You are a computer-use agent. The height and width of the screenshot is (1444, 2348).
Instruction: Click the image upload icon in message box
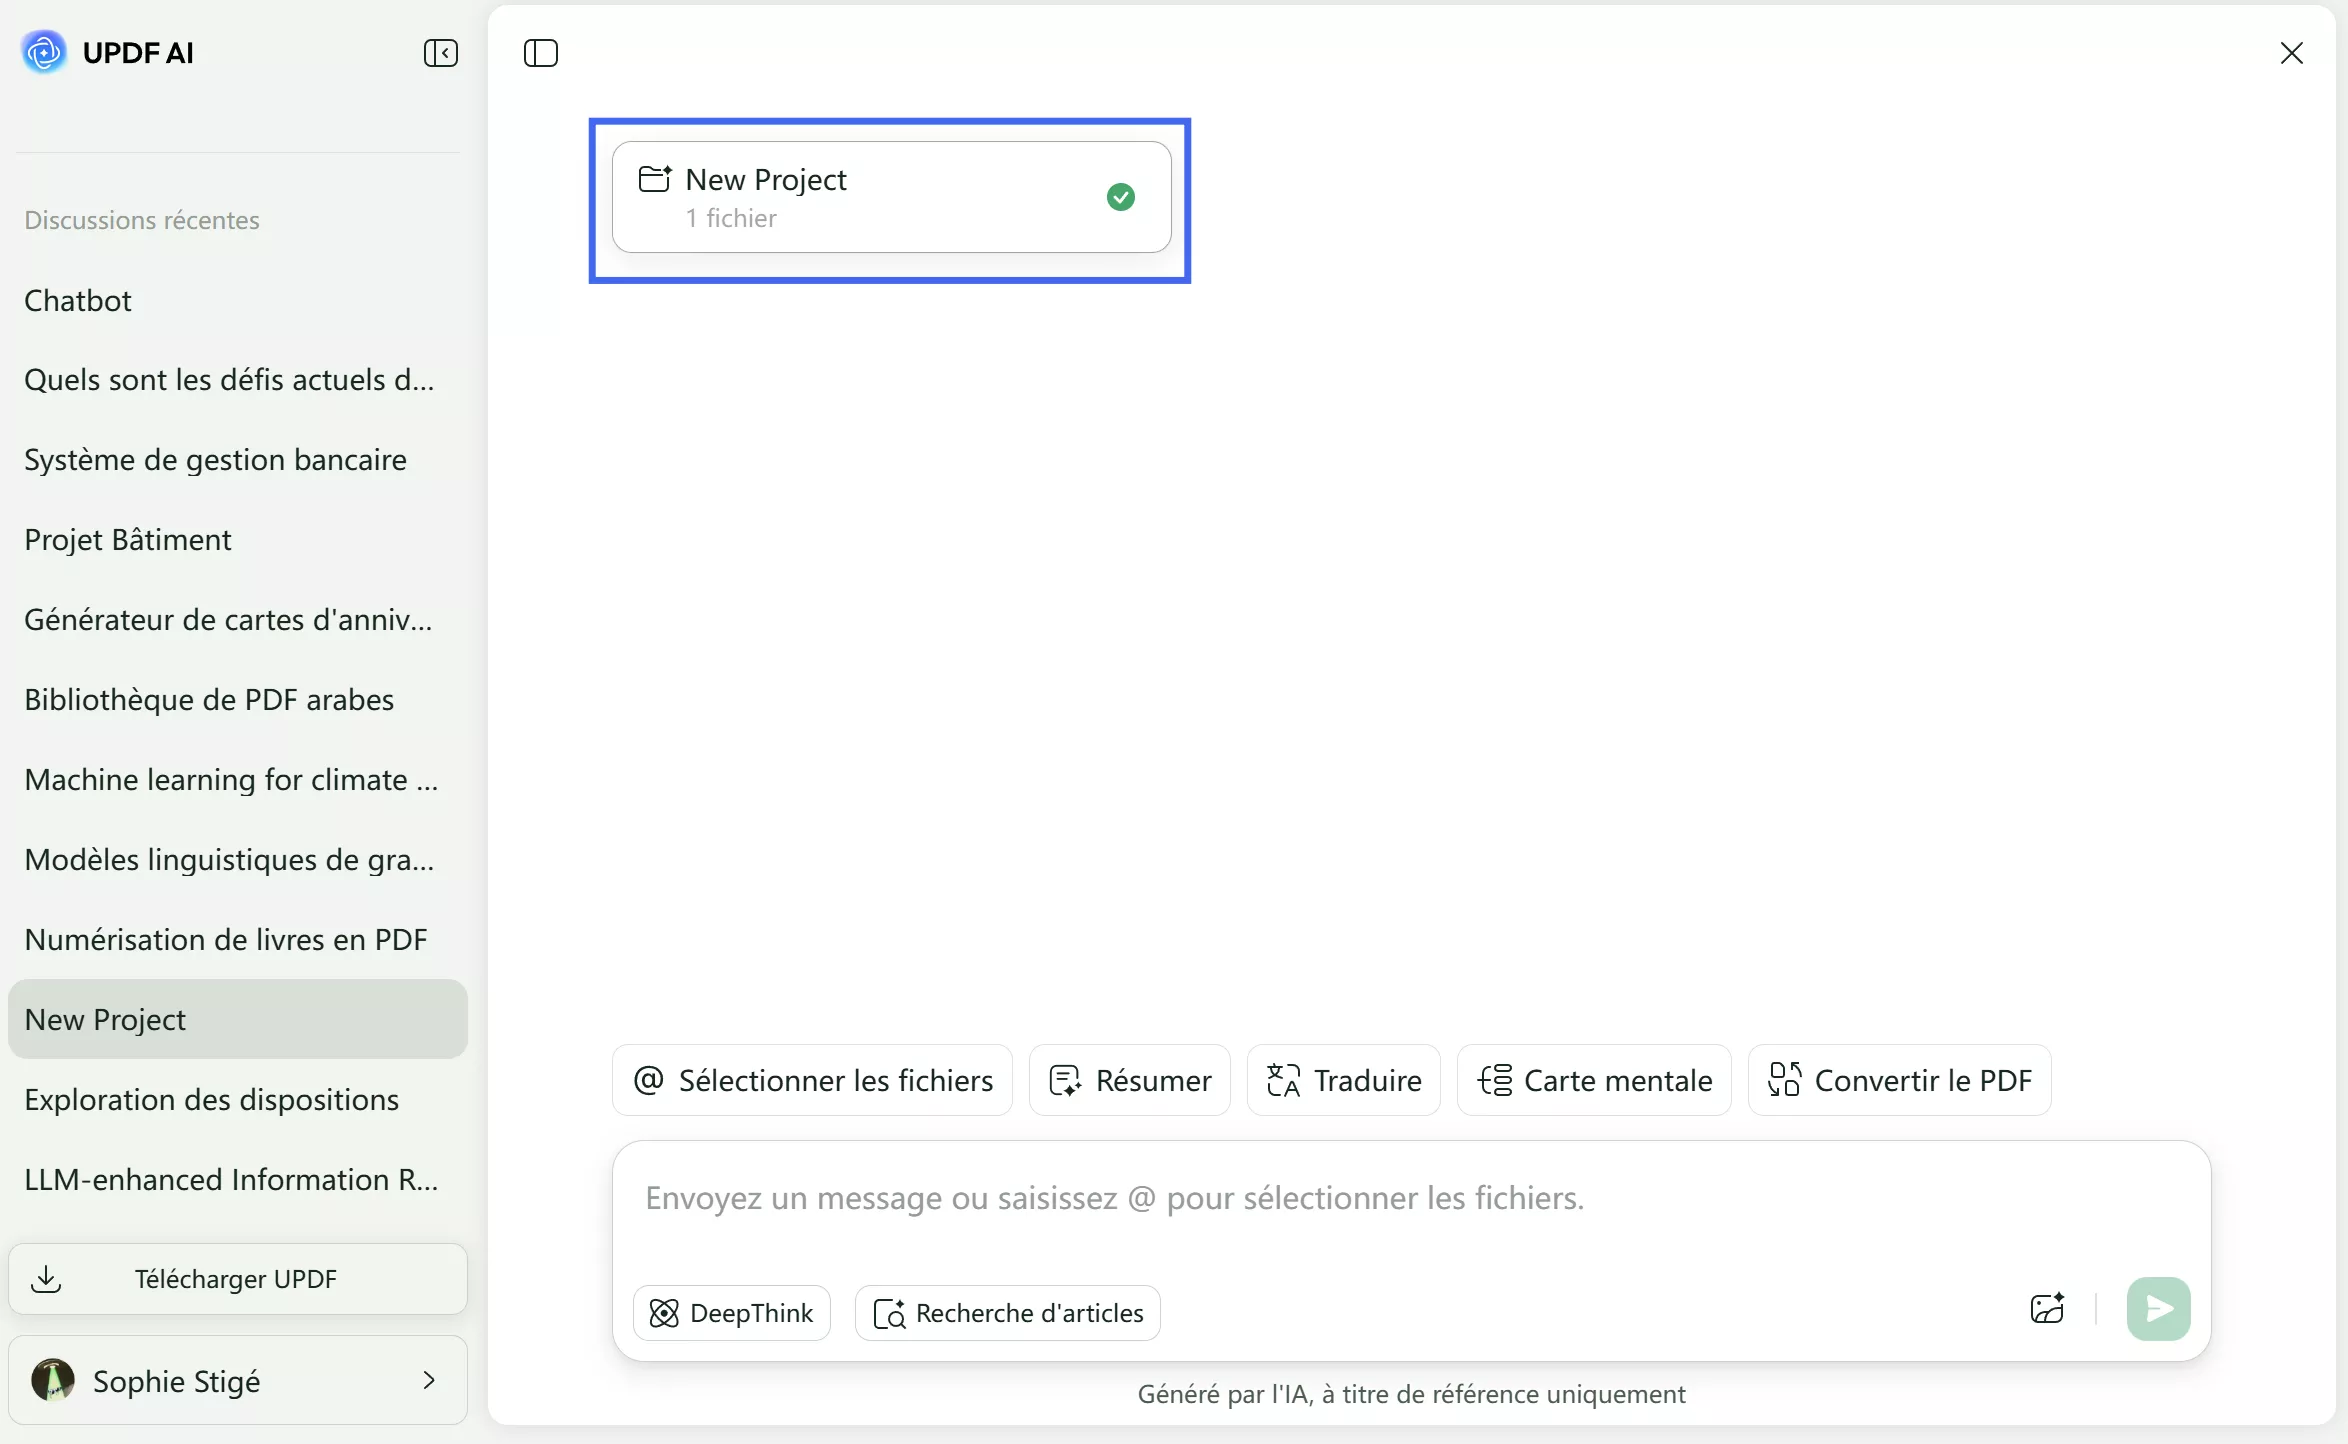click(x=2047, y=1309)
